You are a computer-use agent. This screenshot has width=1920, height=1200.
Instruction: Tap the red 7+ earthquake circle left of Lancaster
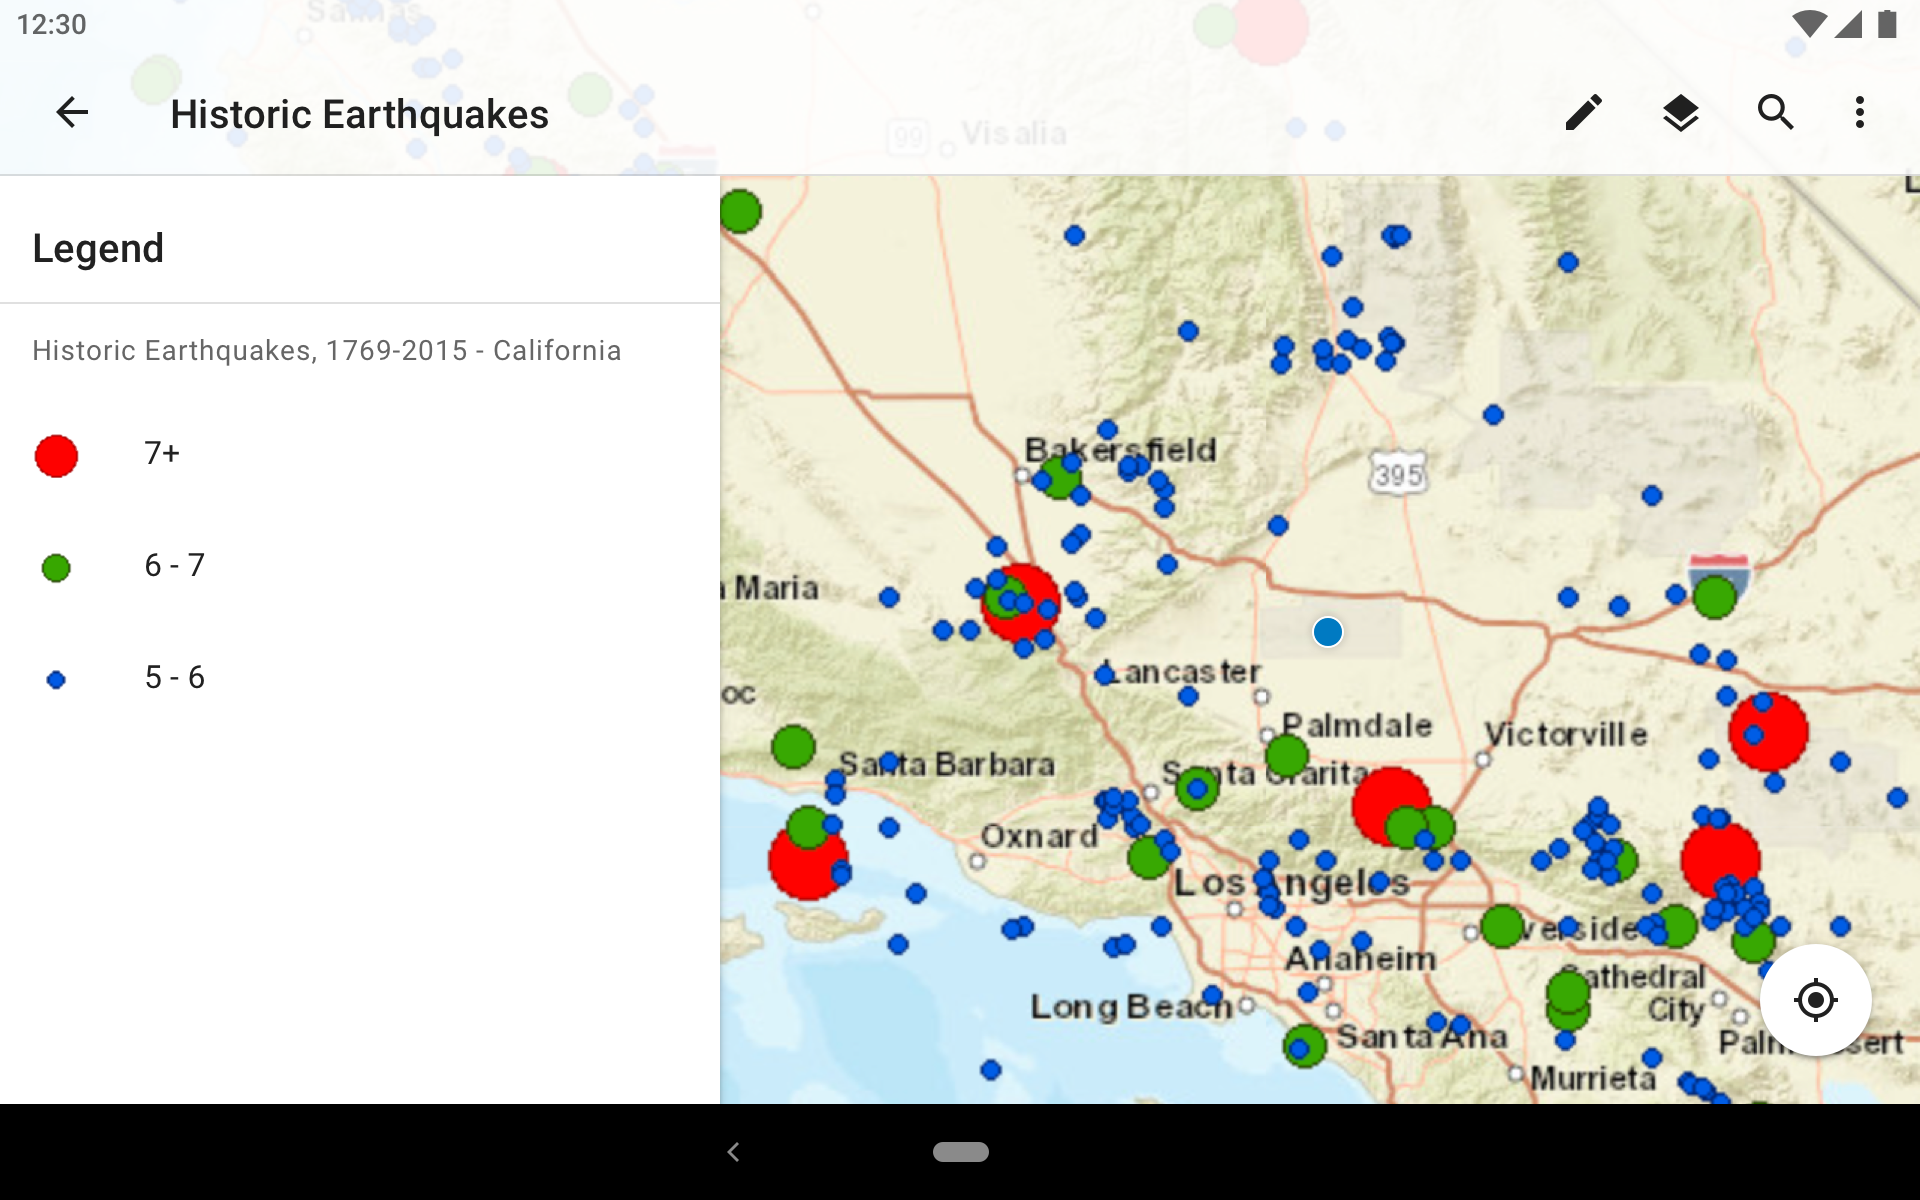point(1021,603)
